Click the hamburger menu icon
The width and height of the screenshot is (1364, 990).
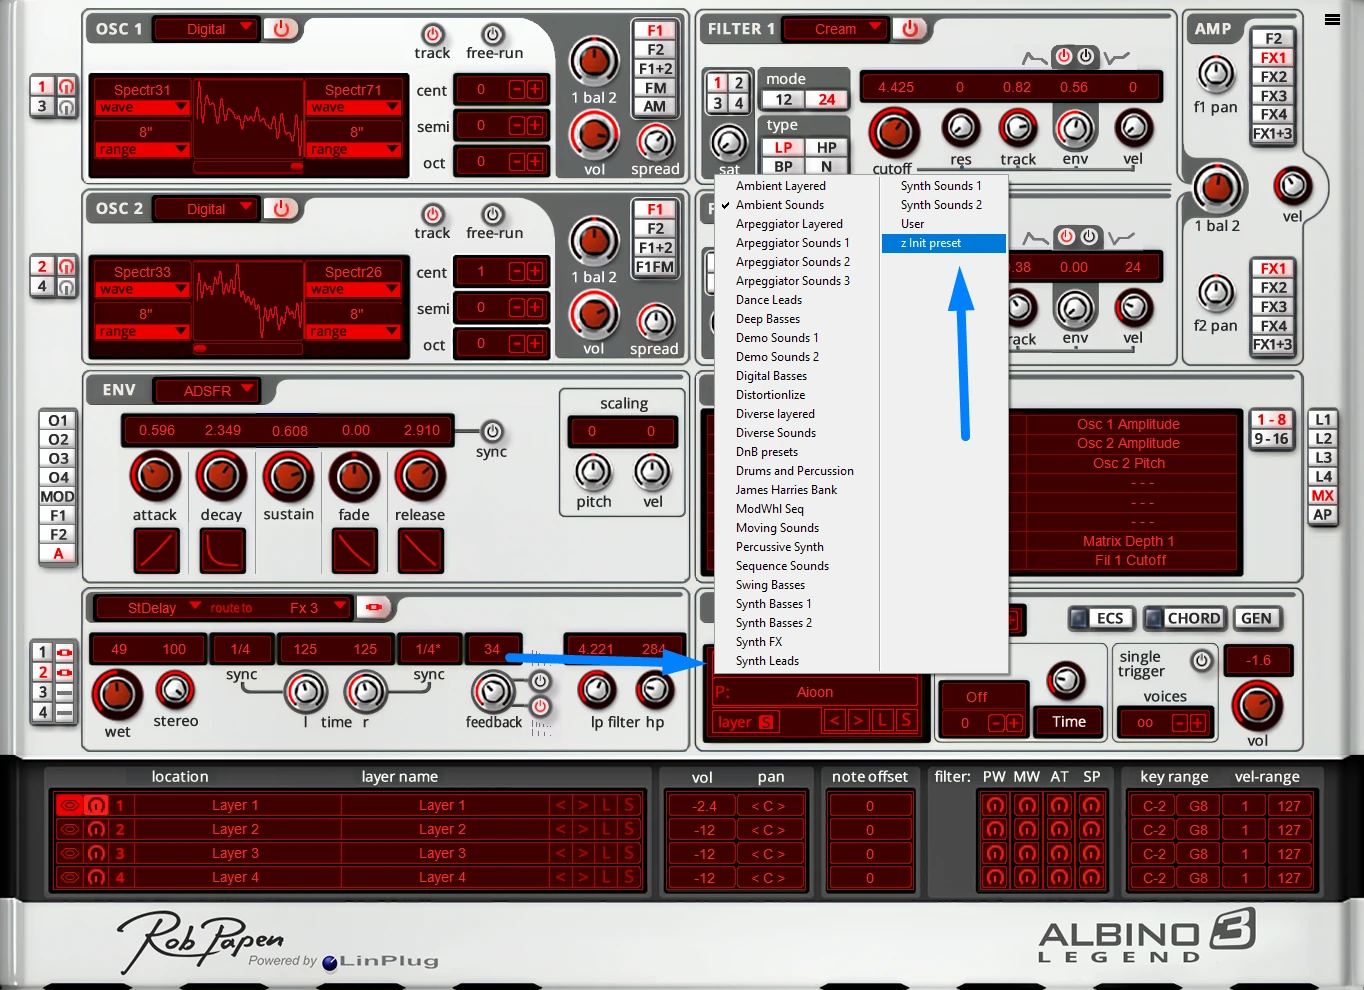(x=1332, y=19)
